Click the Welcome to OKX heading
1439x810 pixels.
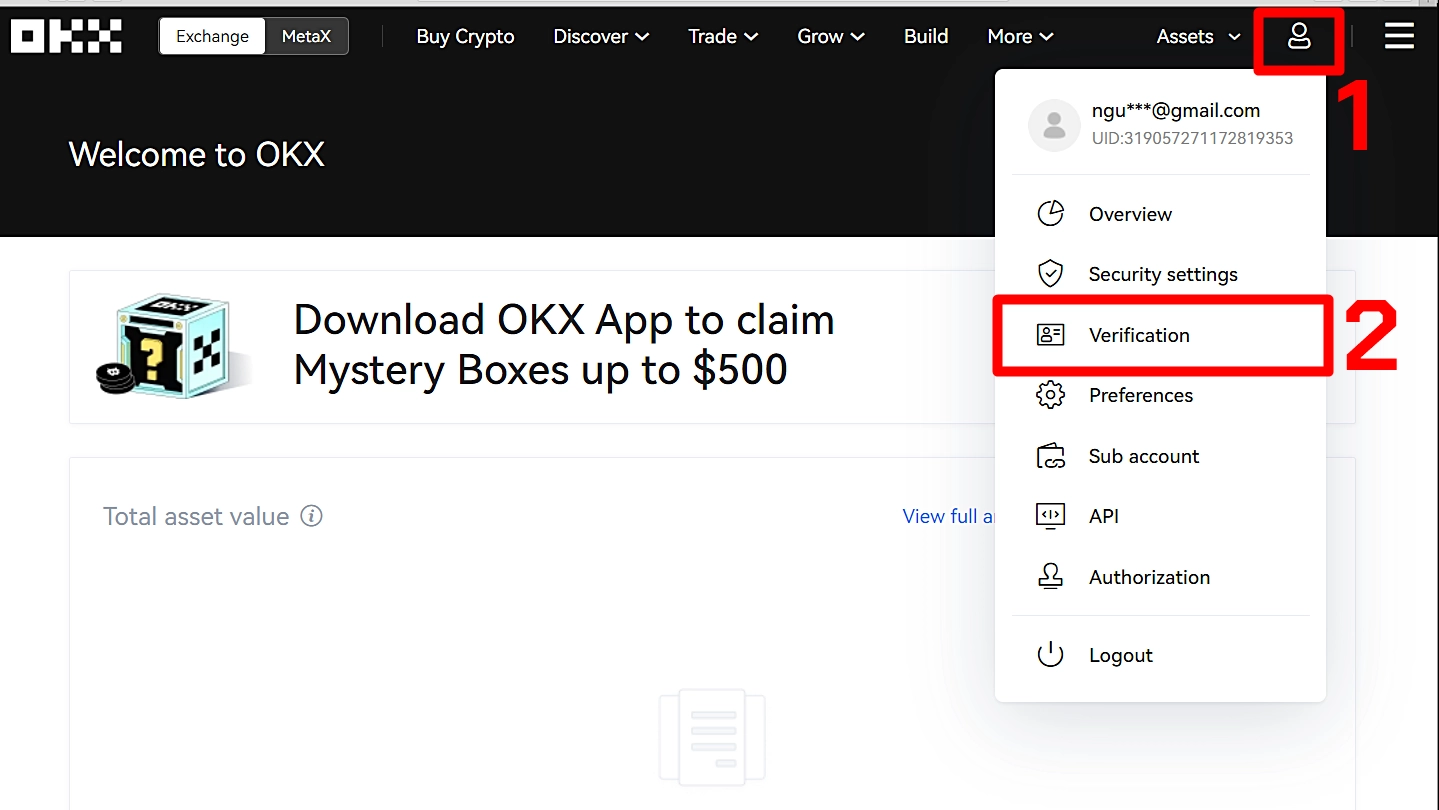coord(197,155)
